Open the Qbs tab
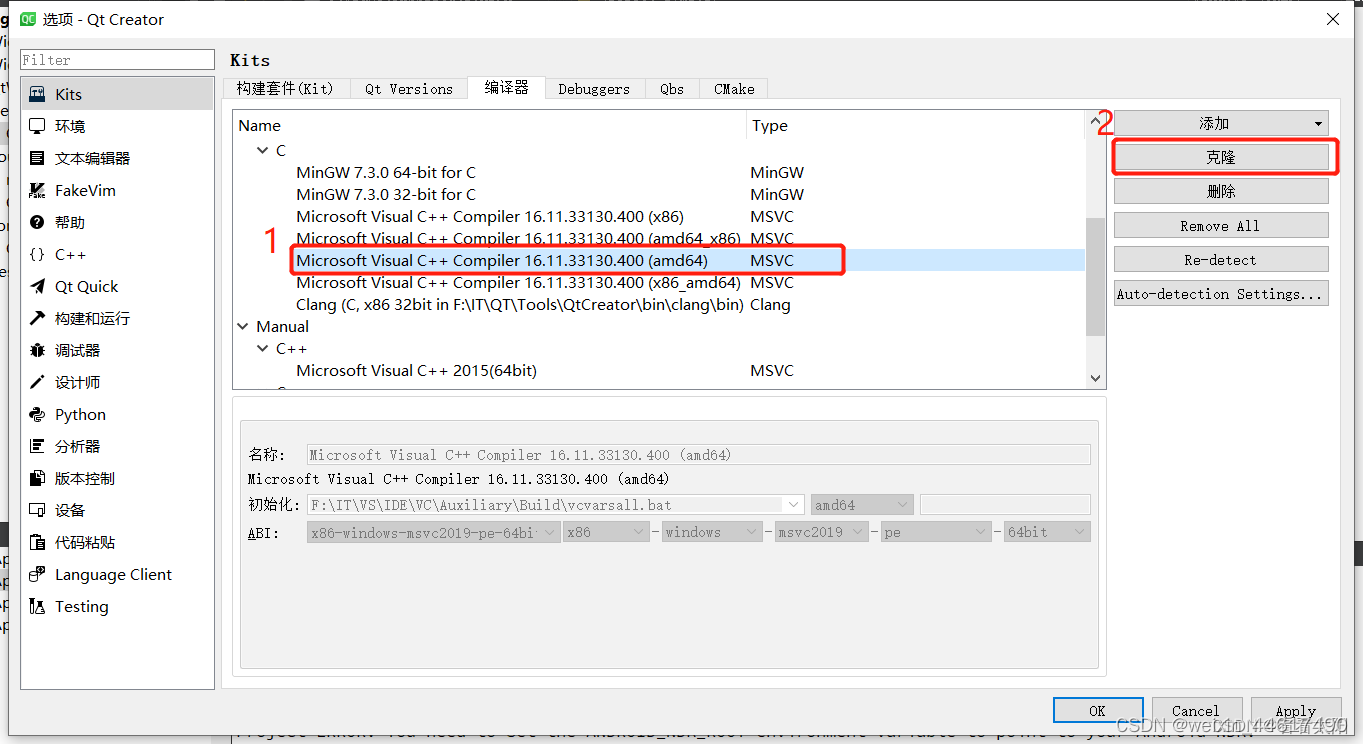Image resolution: width=1363 pixels, height=744 pixels. click(672, 88)
